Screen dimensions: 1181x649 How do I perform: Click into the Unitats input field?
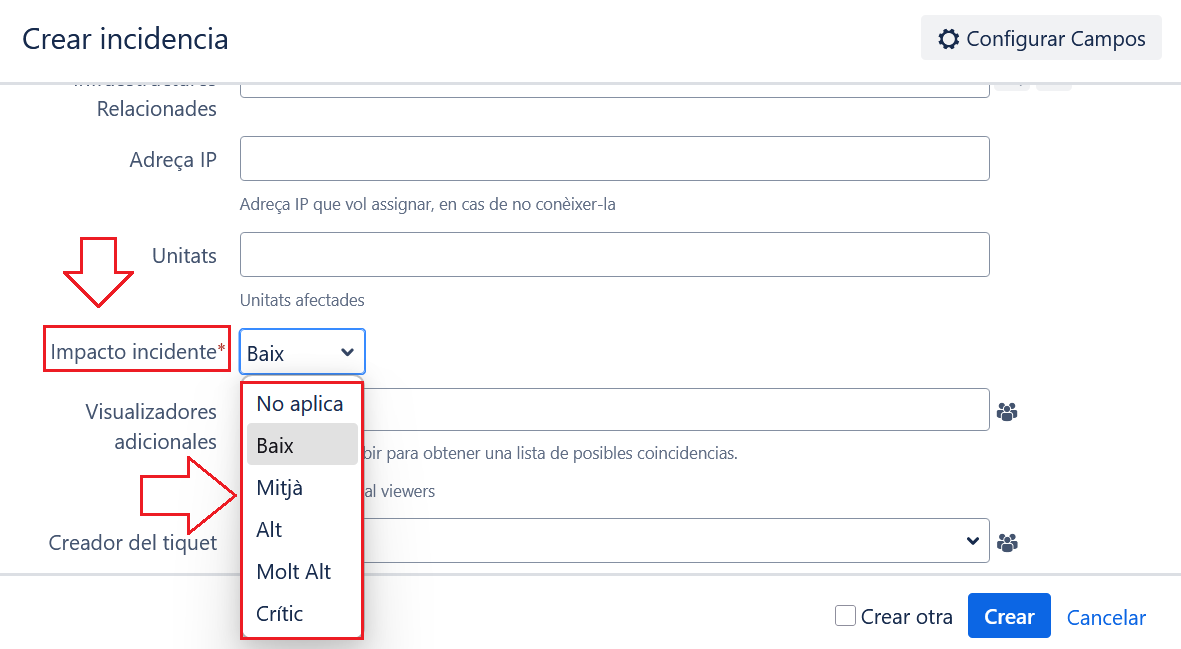tap(614, 255)
